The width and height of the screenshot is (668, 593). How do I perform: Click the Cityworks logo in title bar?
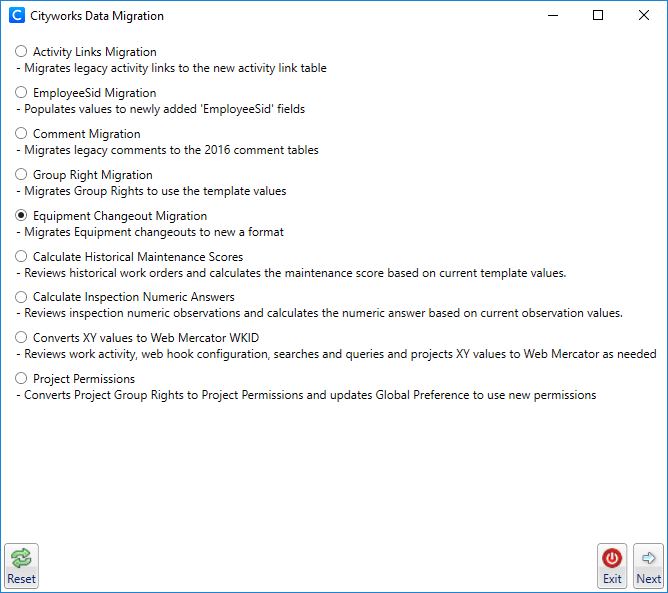point(17,16)
